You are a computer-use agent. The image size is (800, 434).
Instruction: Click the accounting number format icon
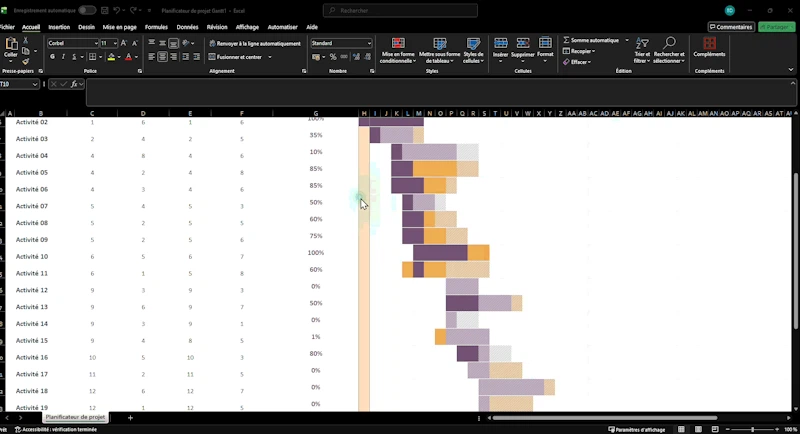(x=316, y=57)
